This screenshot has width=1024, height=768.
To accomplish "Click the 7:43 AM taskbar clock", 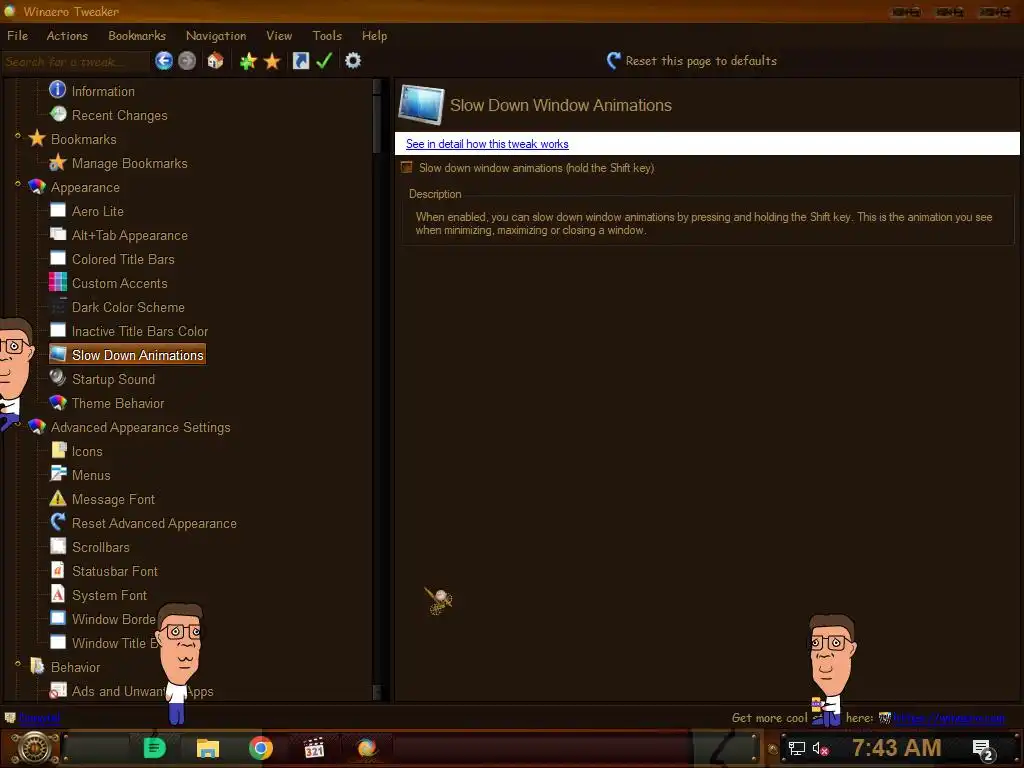I will pyautogui.click(x=897, y=748).
